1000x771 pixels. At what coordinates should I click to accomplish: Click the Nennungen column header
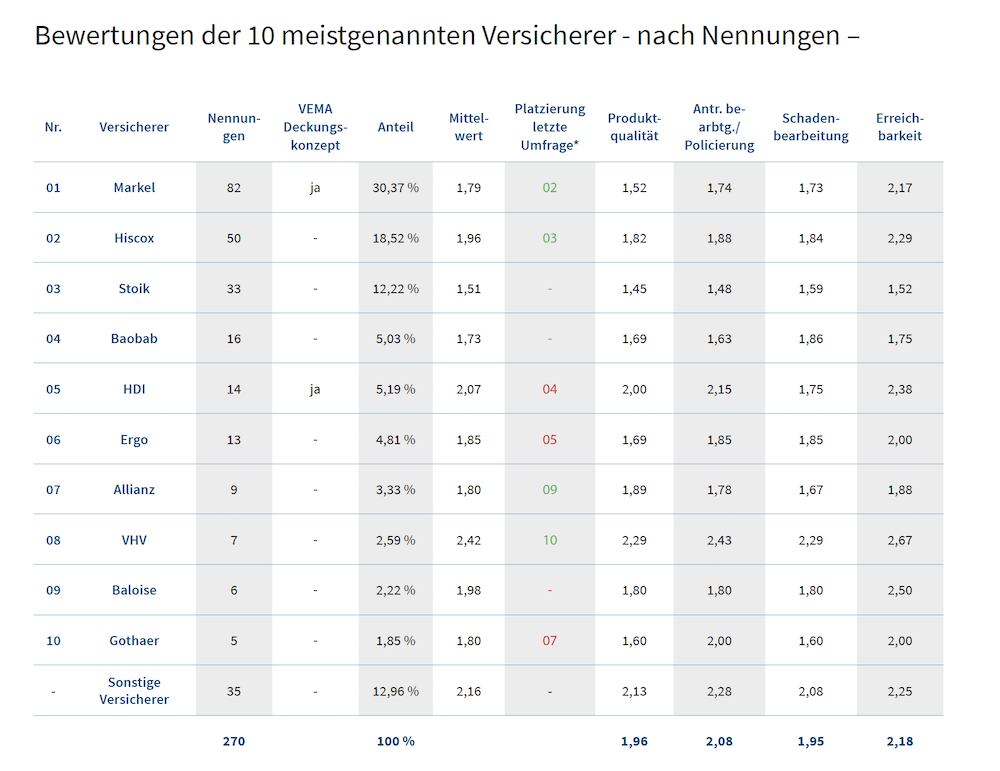click(233, 127)
